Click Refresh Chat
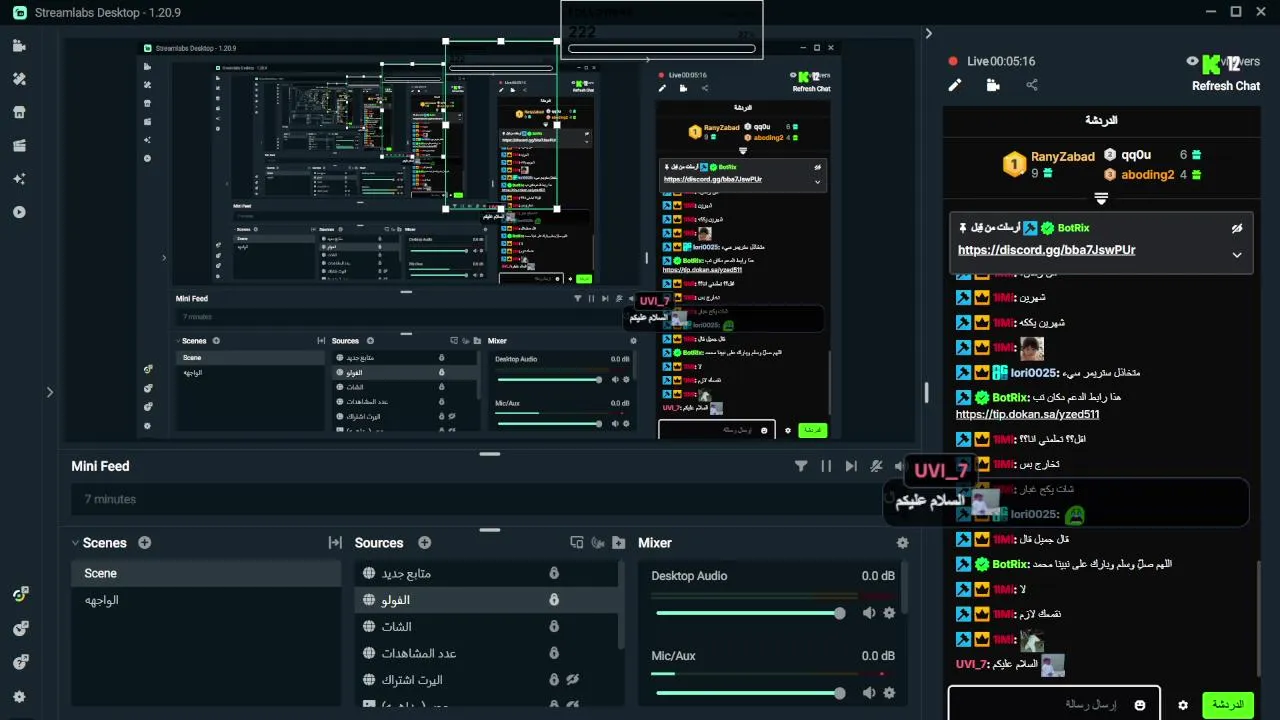This screenshot has height=720, width=1280. coord(1226,86)
